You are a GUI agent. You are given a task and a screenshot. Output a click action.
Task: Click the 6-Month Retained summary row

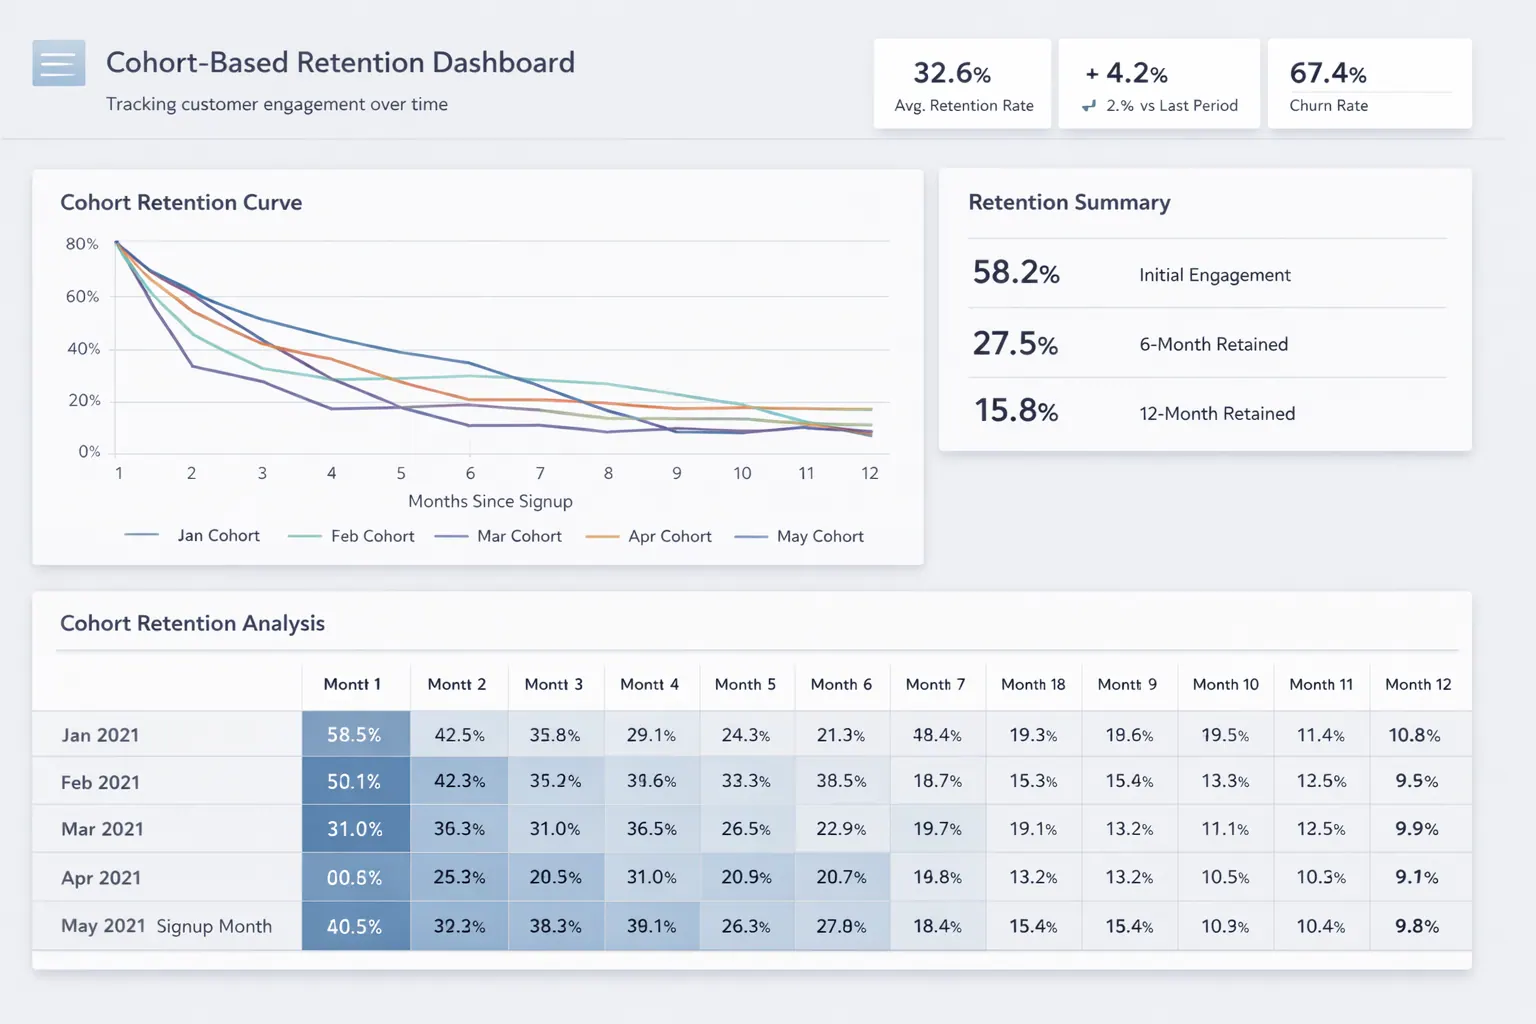pyautogui.click(x=1205, y=343)
